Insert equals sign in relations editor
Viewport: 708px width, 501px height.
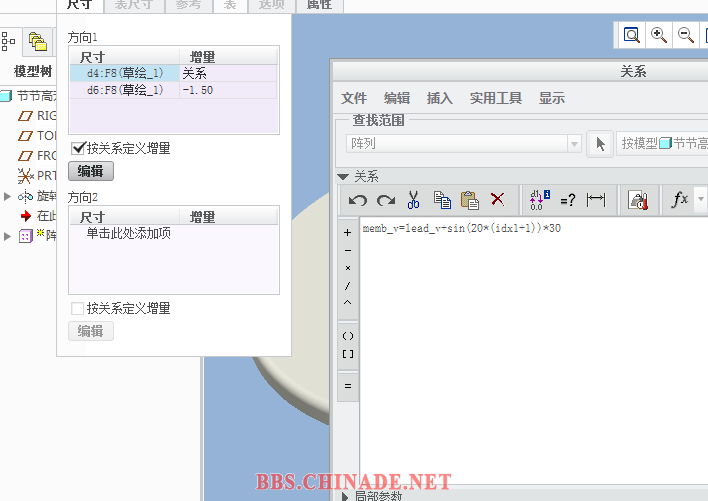[348, 386]
